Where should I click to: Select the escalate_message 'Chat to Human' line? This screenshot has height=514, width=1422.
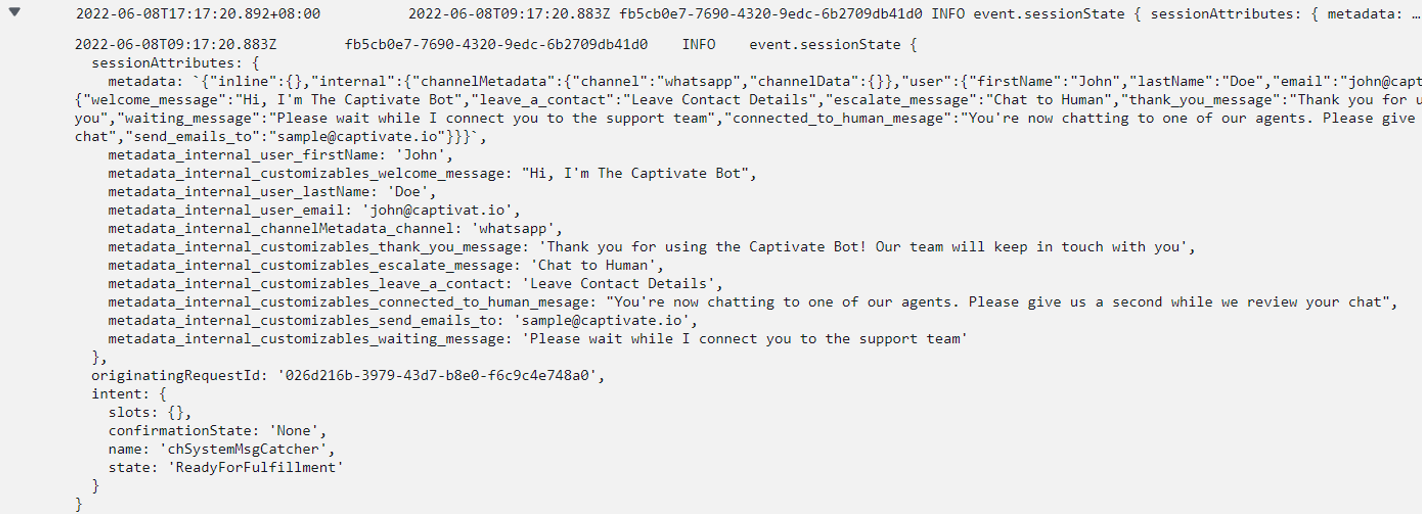pos(386,265)
